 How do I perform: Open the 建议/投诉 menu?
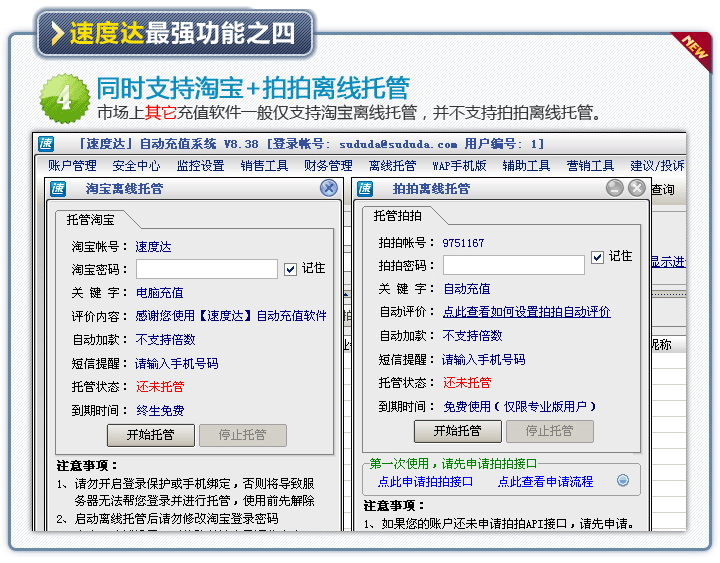coord(657,165)
